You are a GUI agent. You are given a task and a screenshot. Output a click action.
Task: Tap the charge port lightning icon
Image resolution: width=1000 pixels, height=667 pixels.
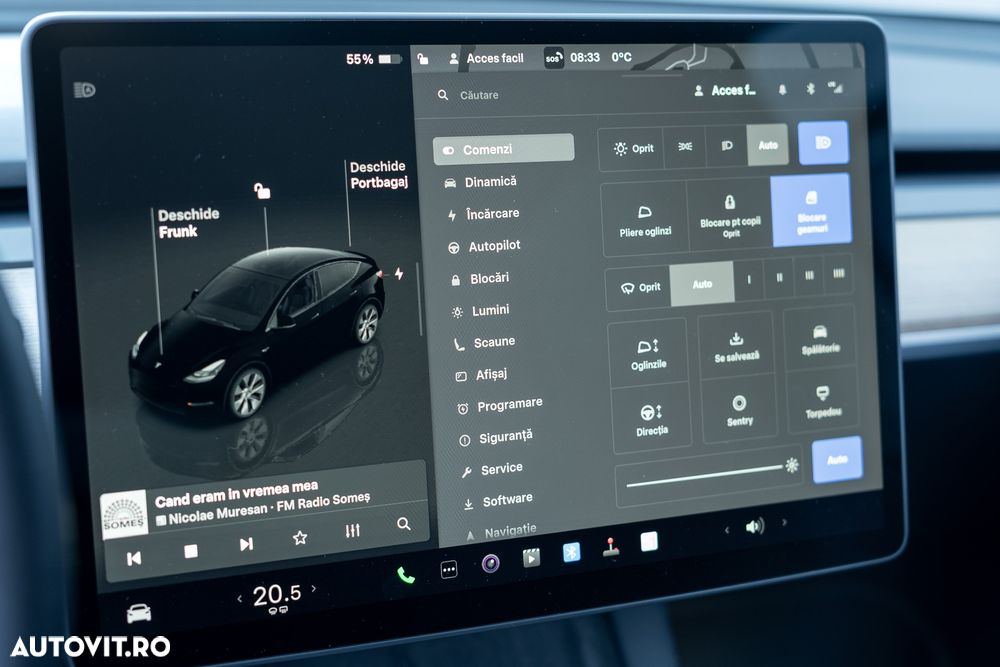coord(399,274)
